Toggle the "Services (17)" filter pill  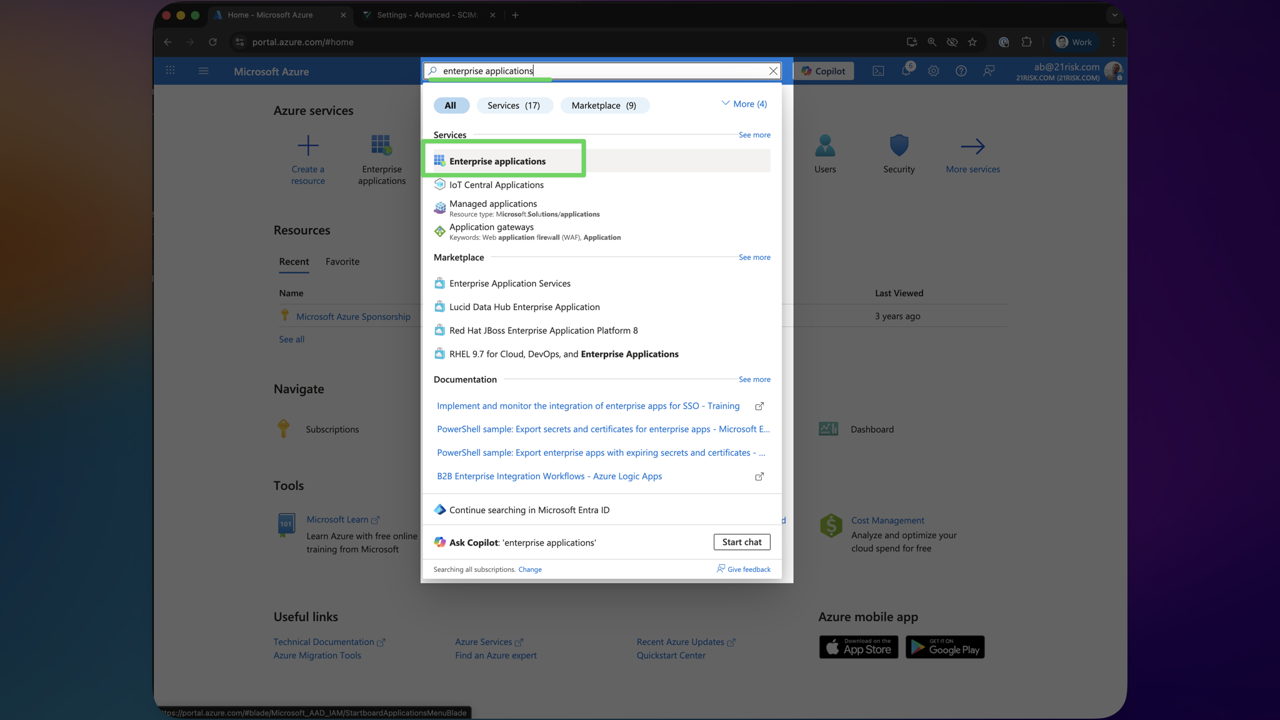(x=514, y=104)
